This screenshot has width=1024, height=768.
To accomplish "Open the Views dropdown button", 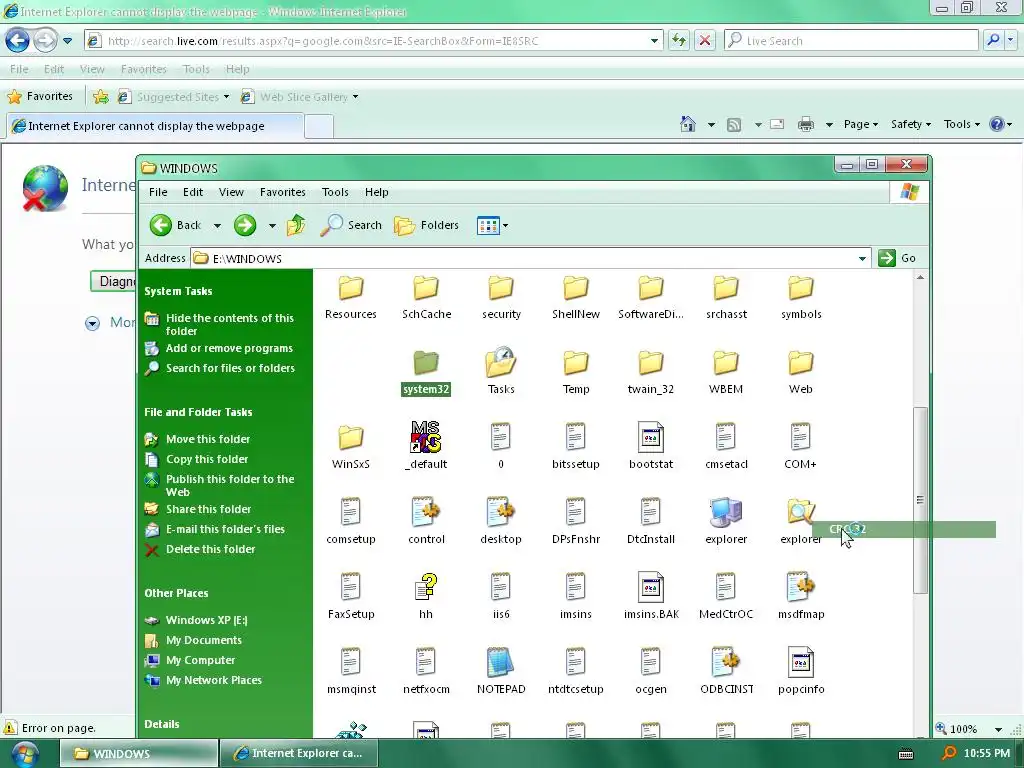I will click(x=492, y=225).
